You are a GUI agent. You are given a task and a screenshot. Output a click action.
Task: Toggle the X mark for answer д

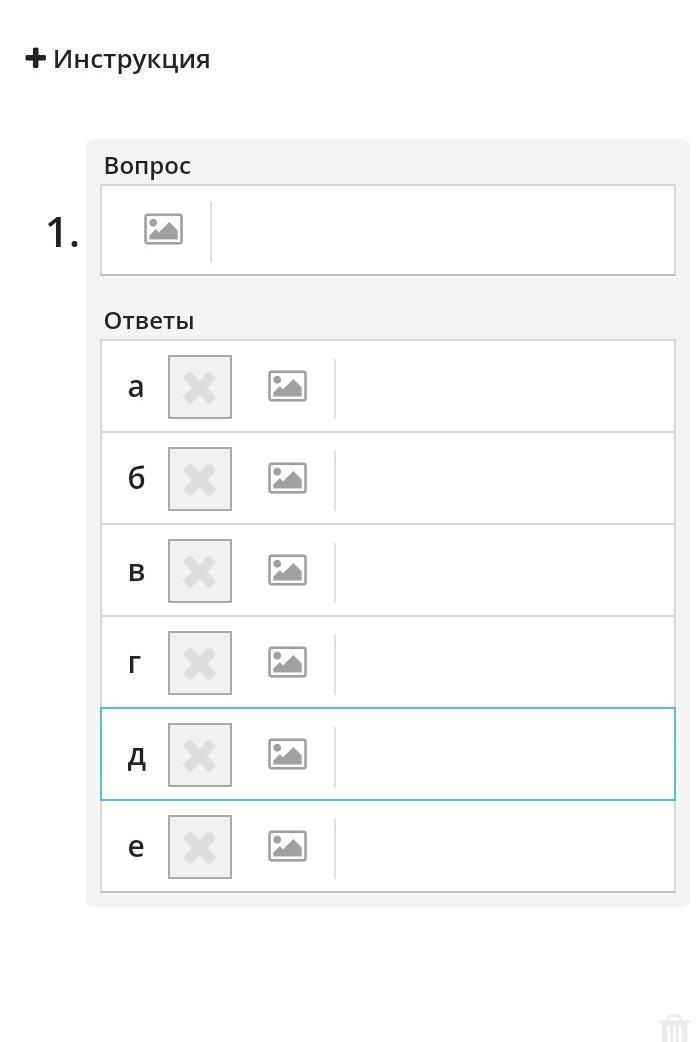(200, 755)
